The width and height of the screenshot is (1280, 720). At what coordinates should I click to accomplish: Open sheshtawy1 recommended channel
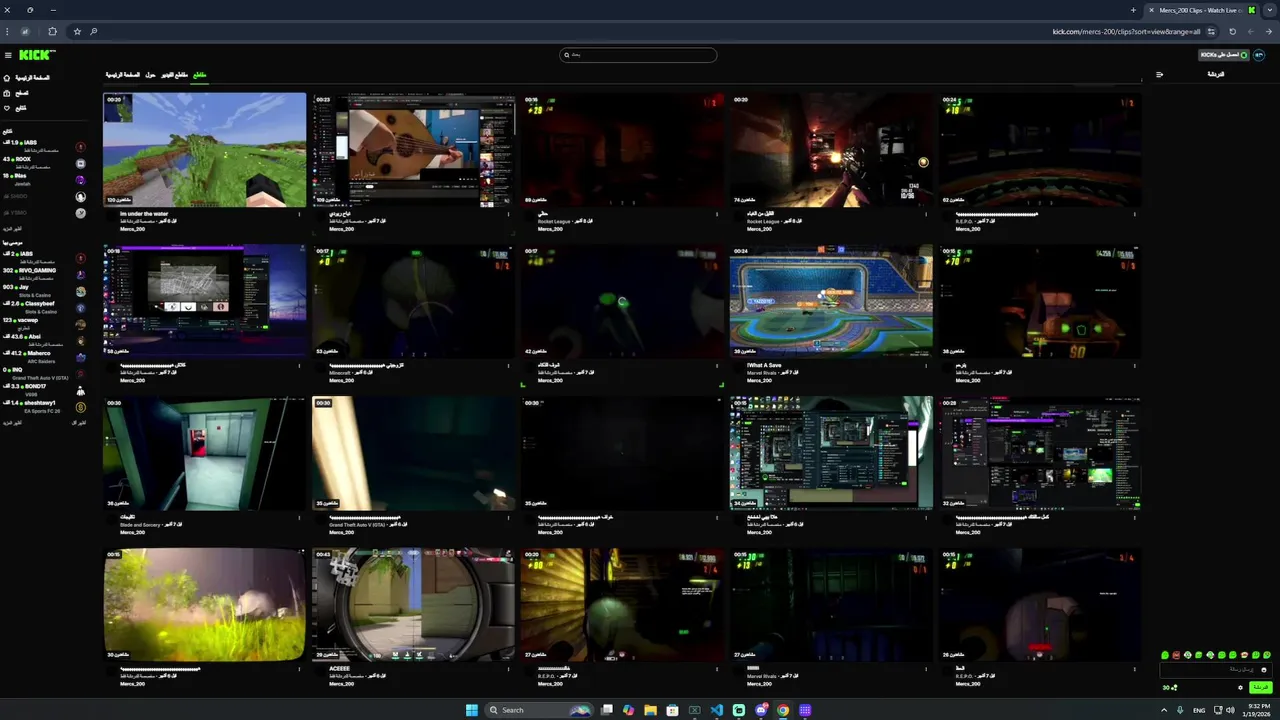point(44,405)
